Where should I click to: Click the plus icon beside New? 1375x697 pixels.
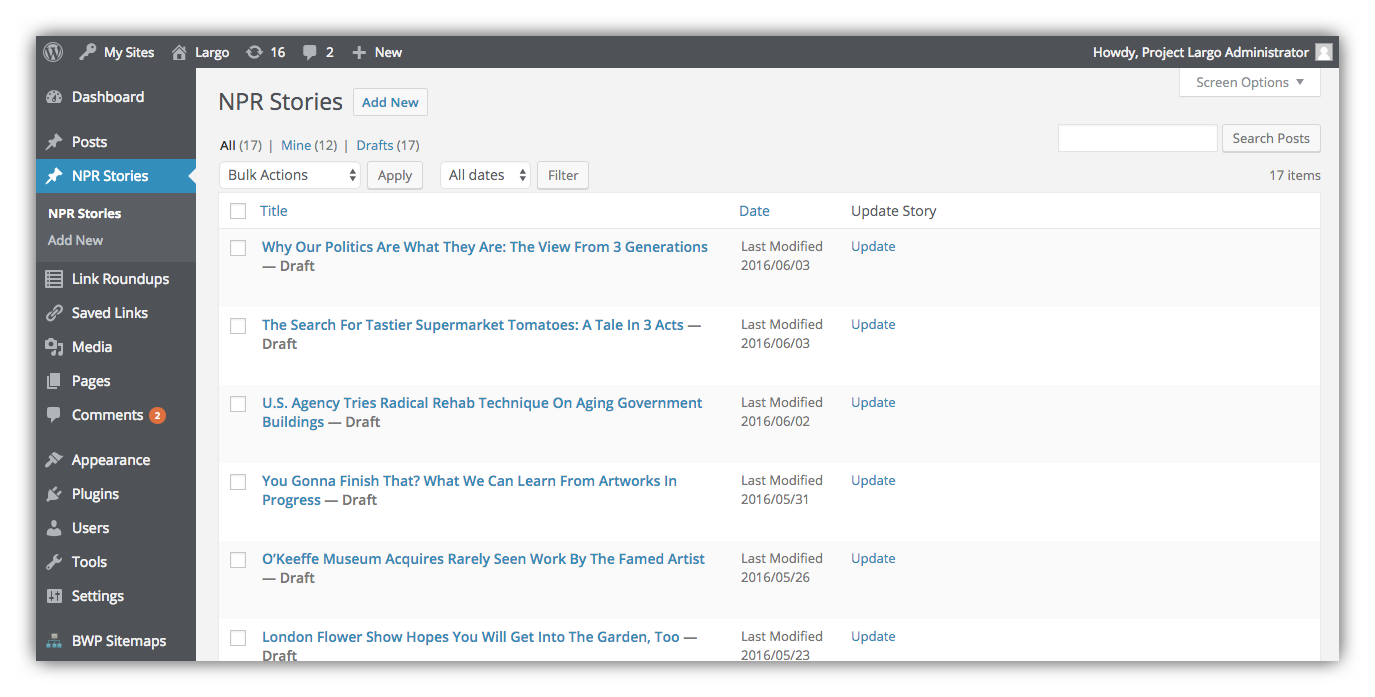pyautogui.click(x=360, y=52)
